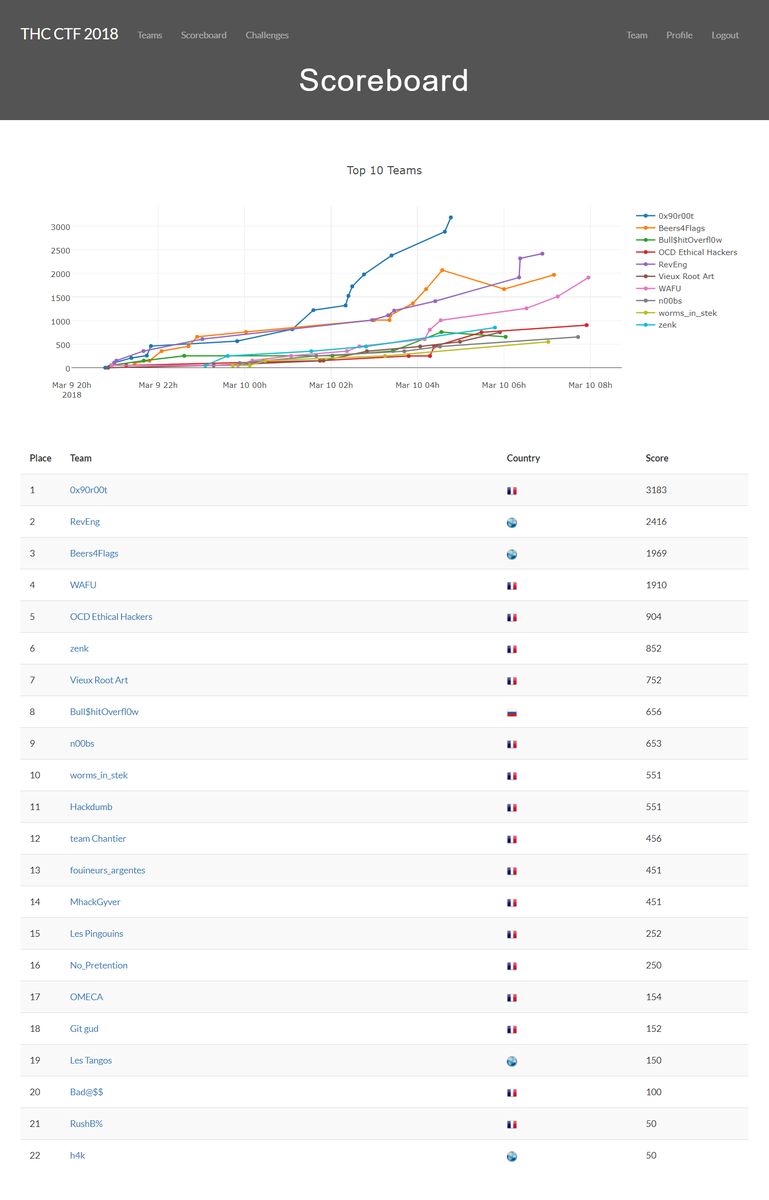Click French flag in RushB% row
769x1200 pixels.
(x=512, y=1125)
